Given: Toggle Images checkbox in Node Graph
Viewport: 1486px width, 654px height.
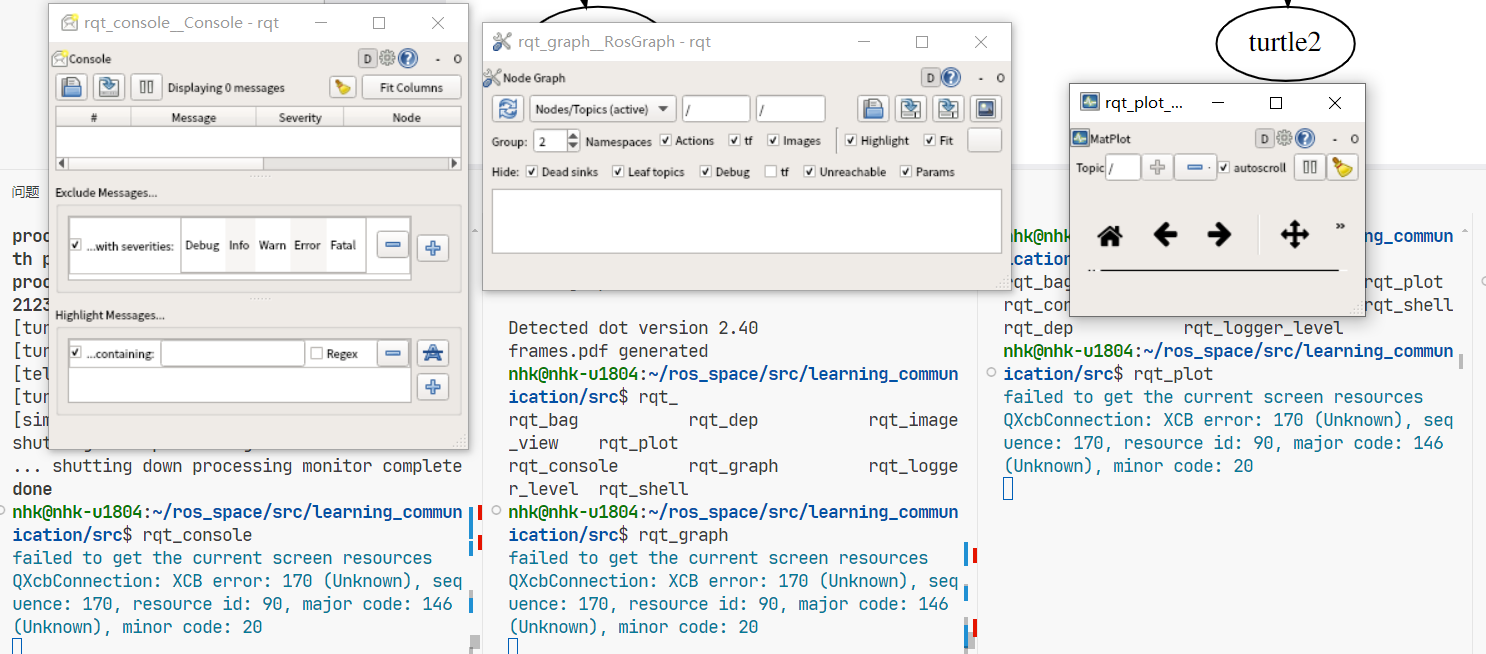Looking at the screenshot, I should coord(774,141).
